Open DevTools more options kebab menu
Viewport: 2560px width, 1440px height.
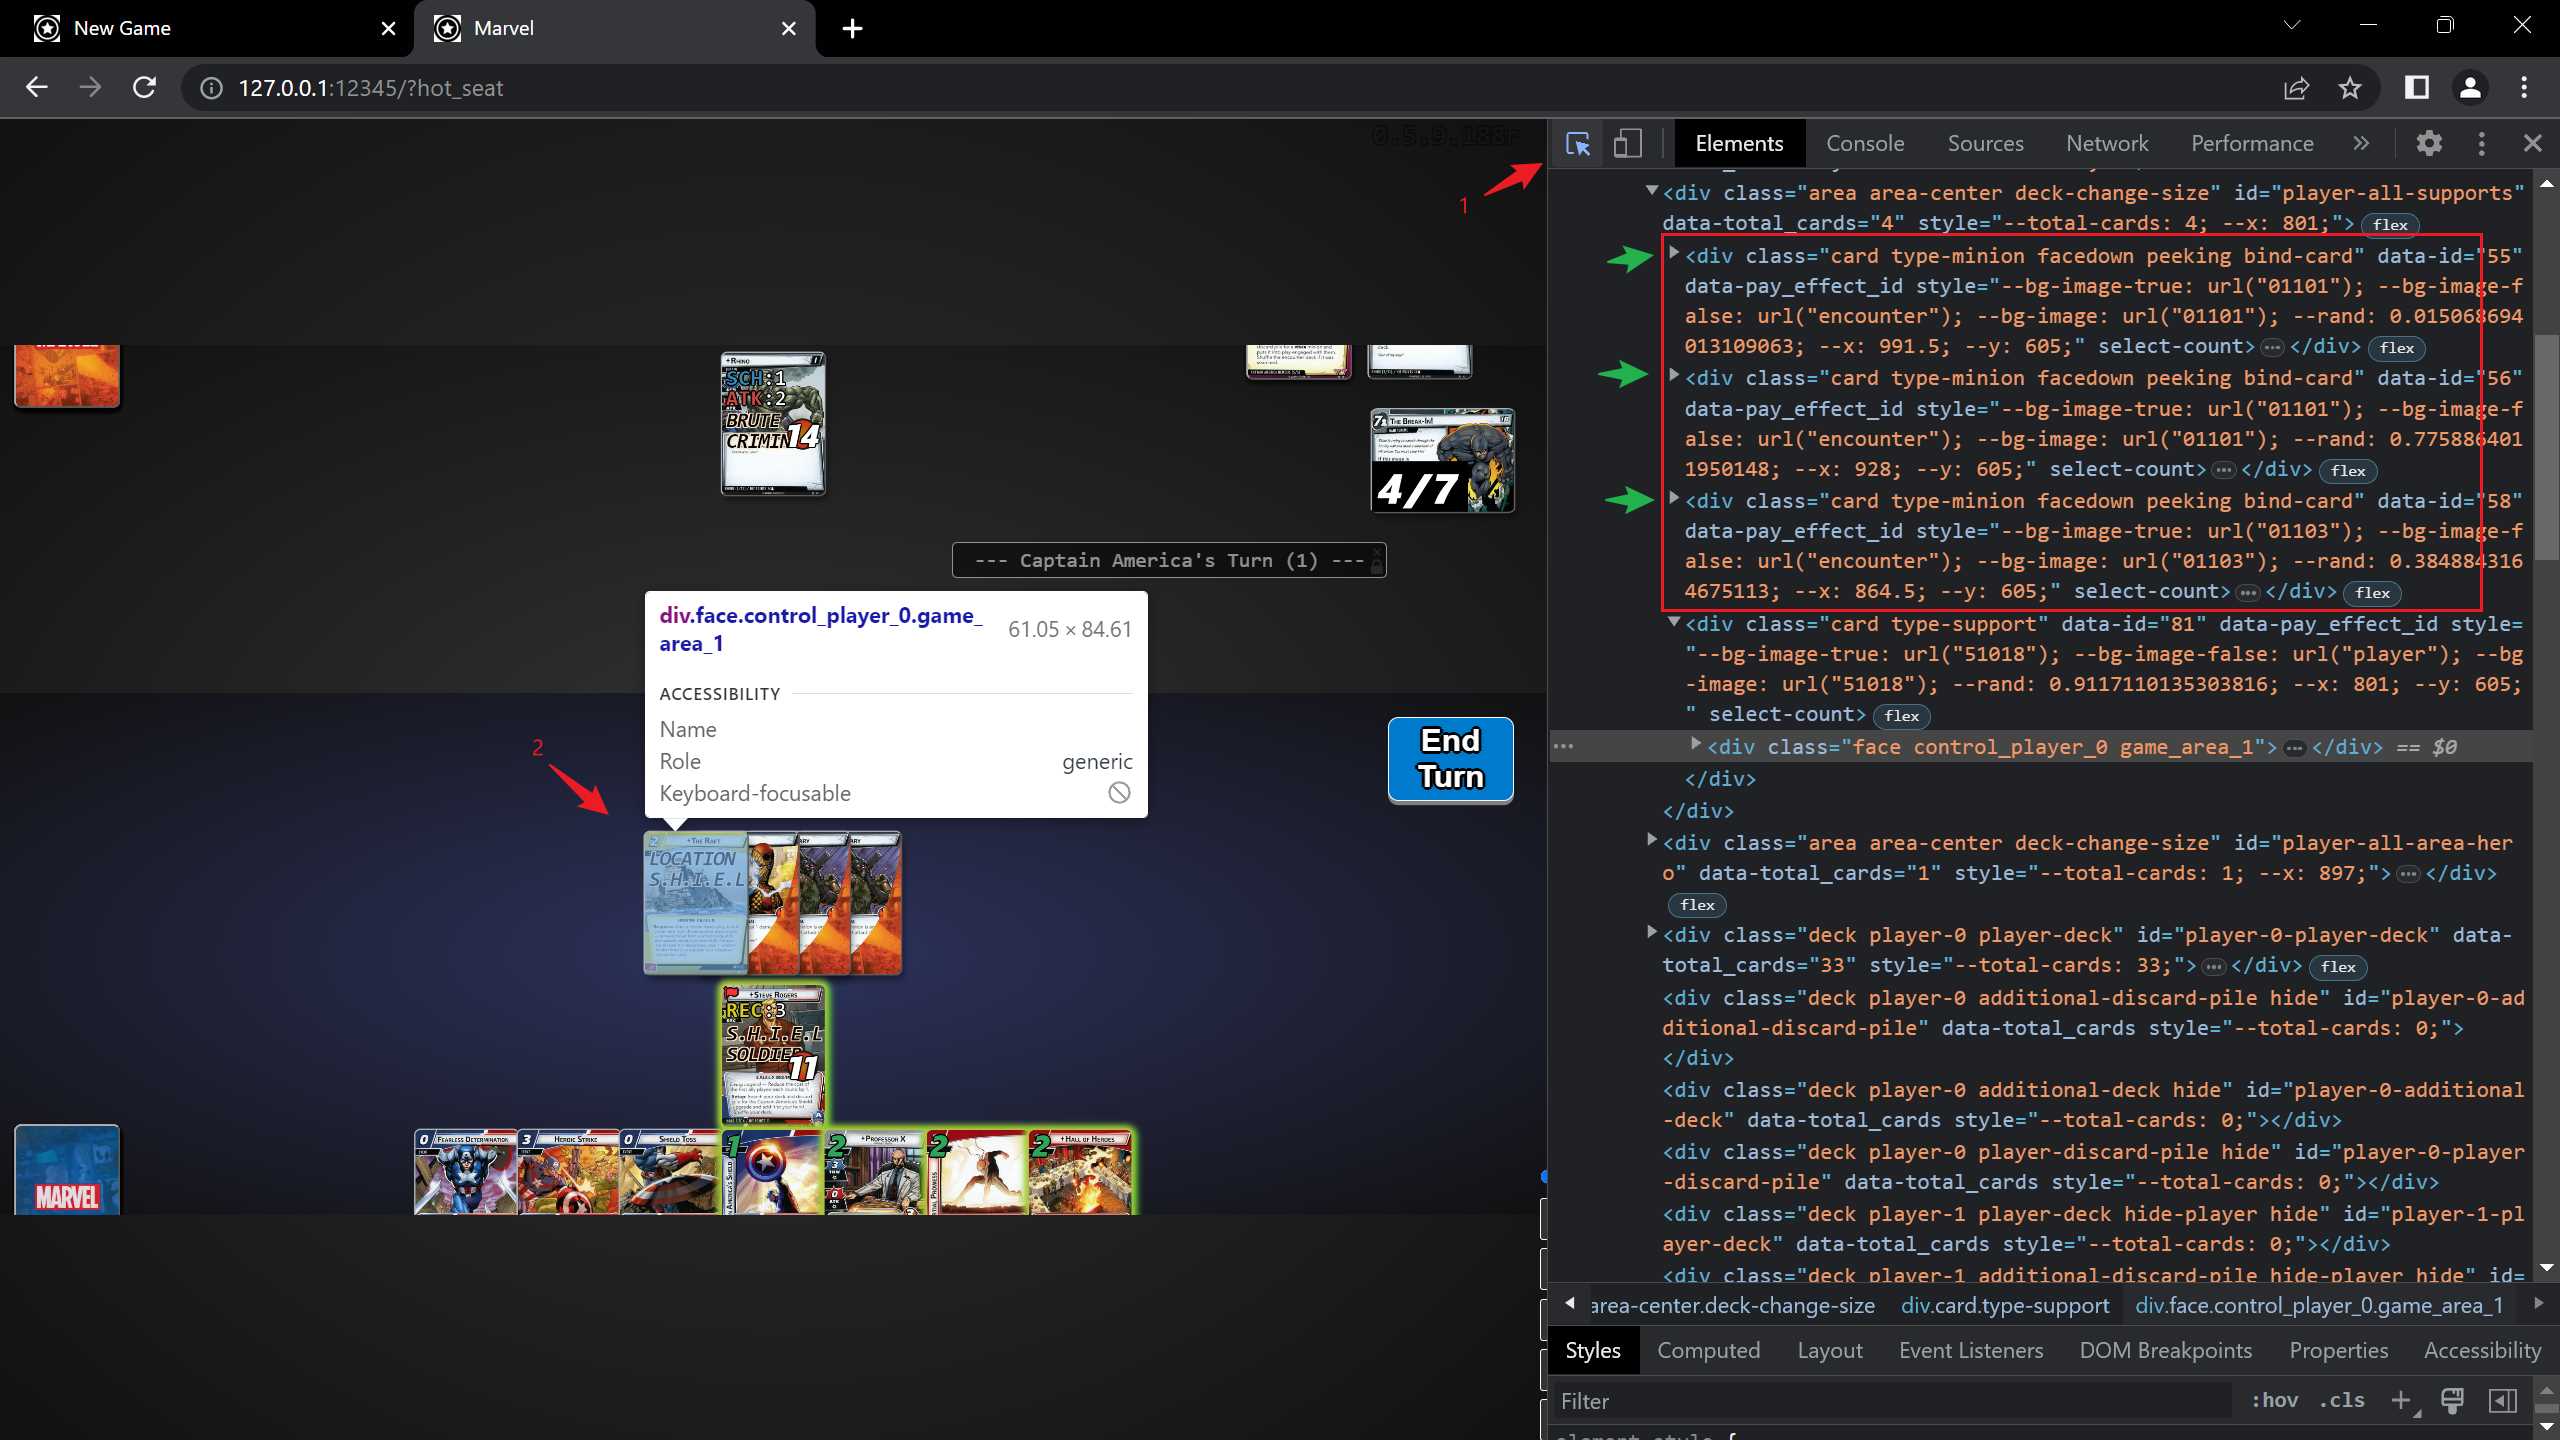(x=2481, y=144)
